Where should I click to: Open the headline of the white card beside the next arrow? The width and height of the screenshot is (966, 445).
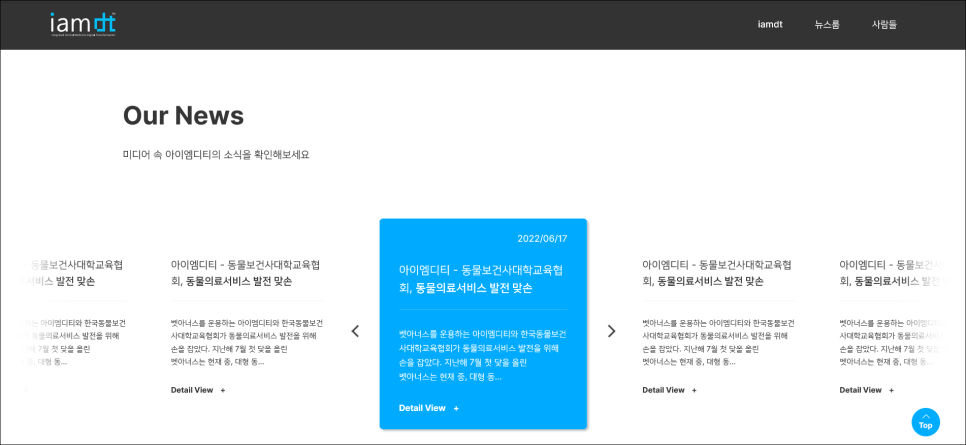[716, 273]
